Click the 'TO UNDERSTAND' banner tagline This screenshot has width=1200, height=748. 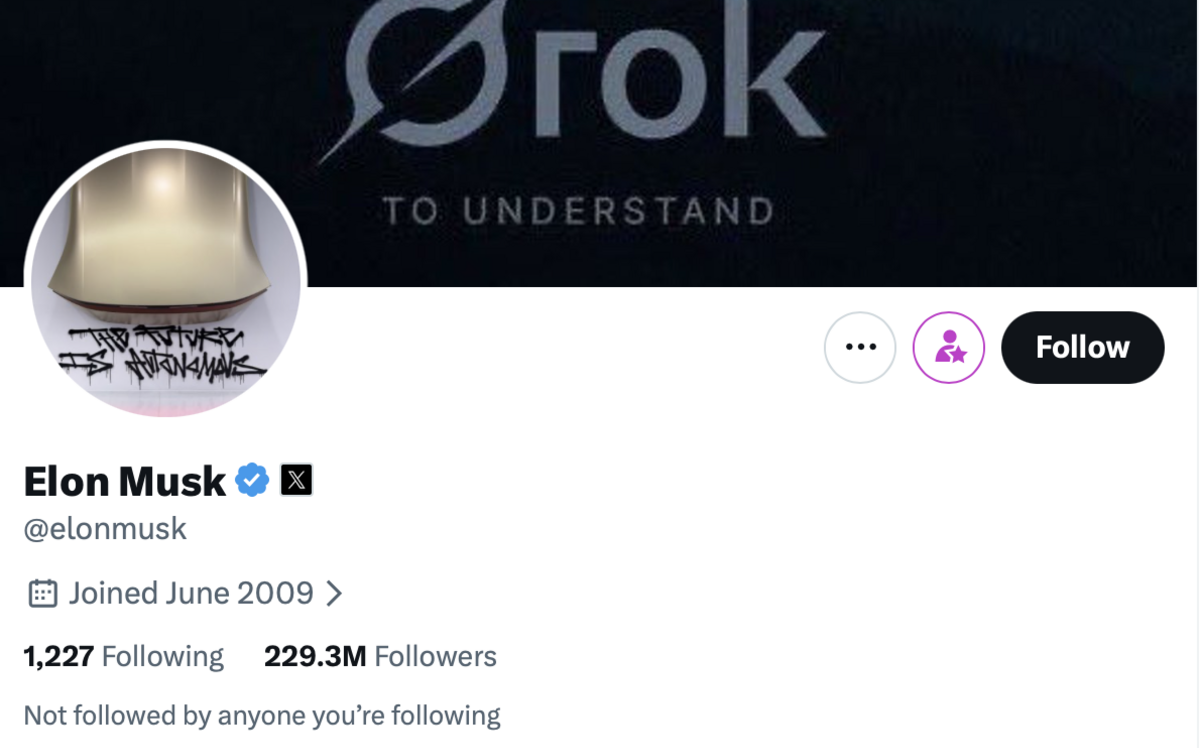tap(579, 211)
